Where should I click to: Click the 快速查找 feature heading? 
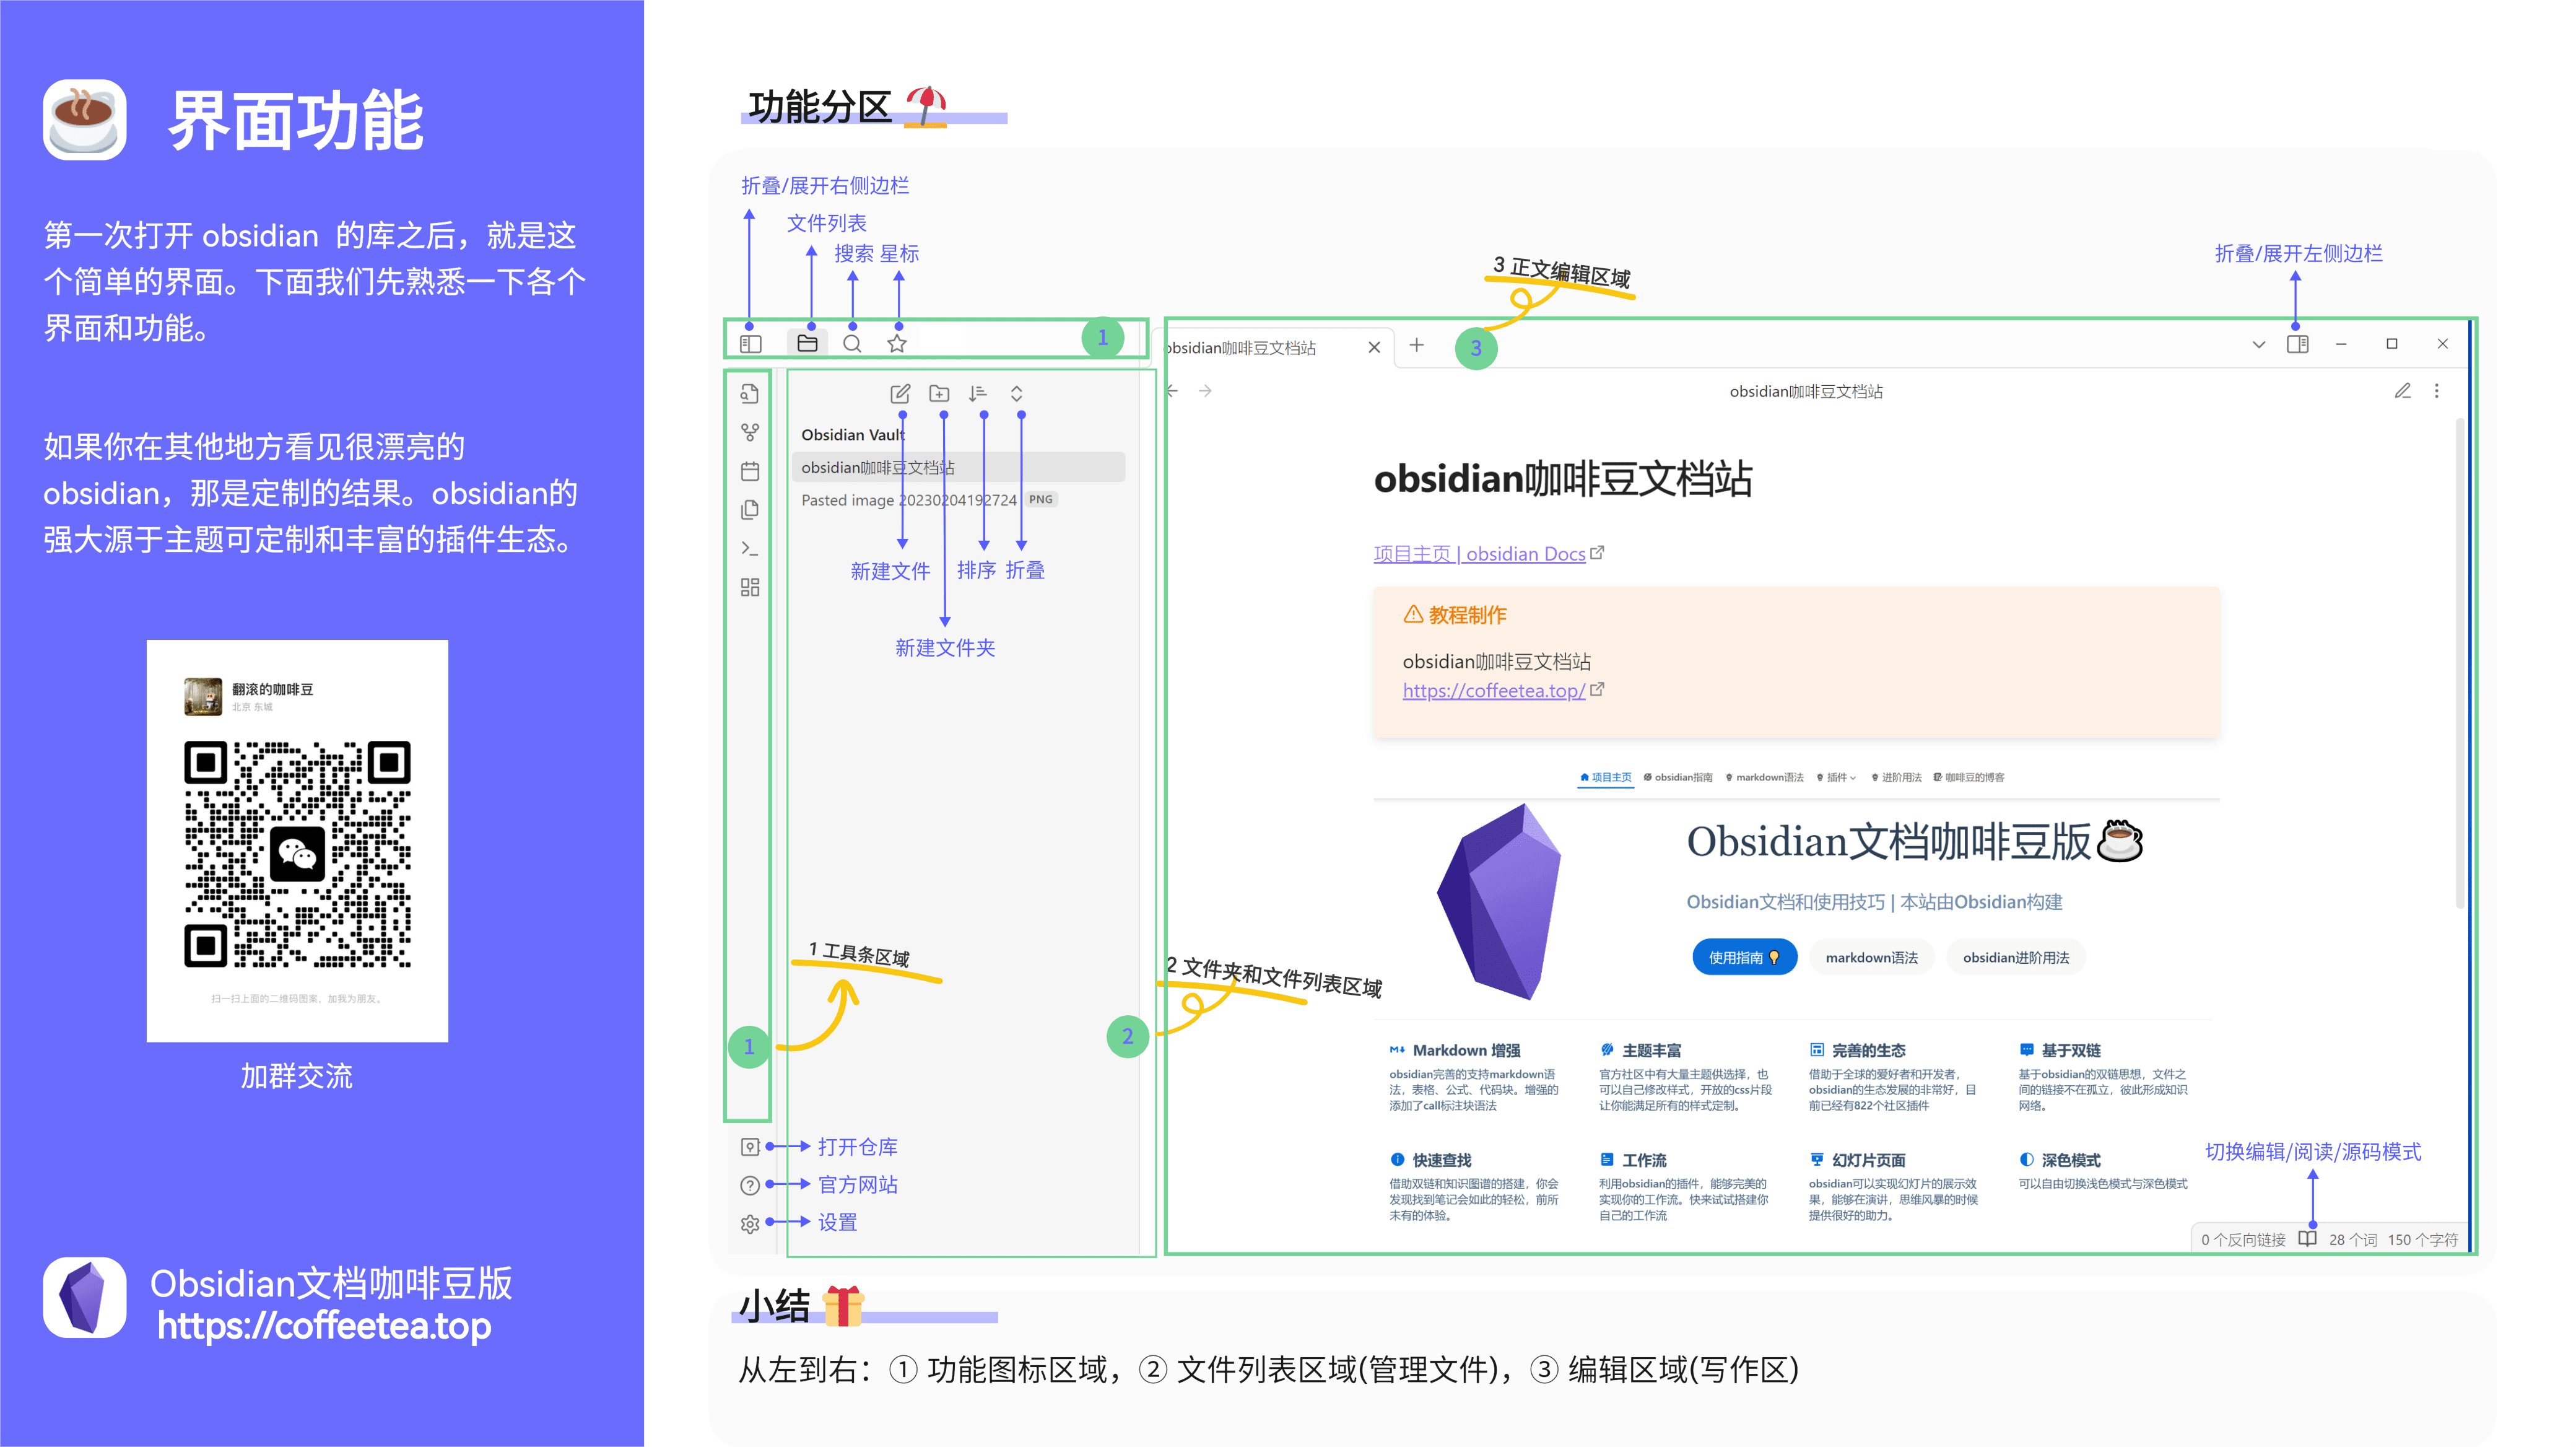1441,1160
